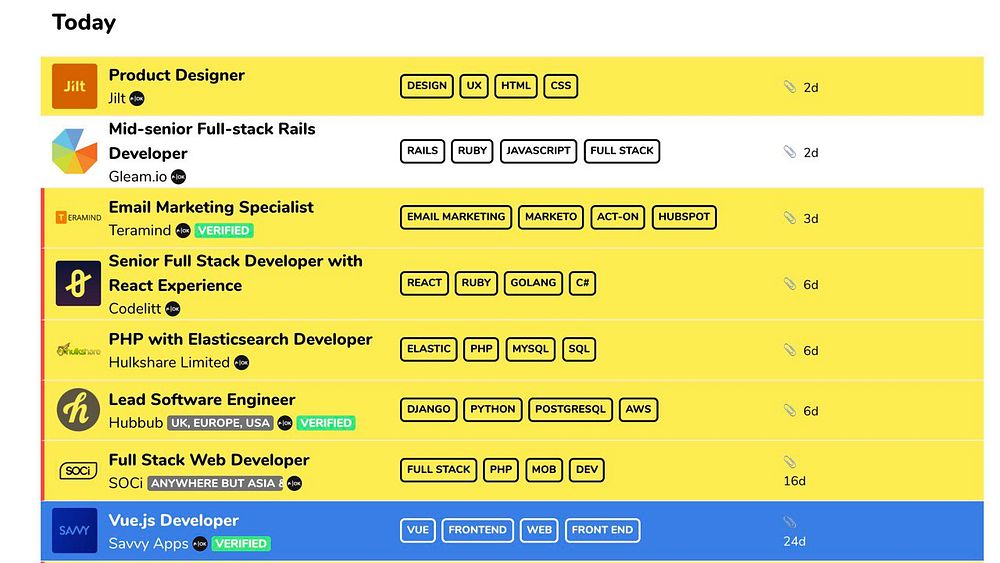Filter jobs by the ELASTIC tag

click(429, 349)
